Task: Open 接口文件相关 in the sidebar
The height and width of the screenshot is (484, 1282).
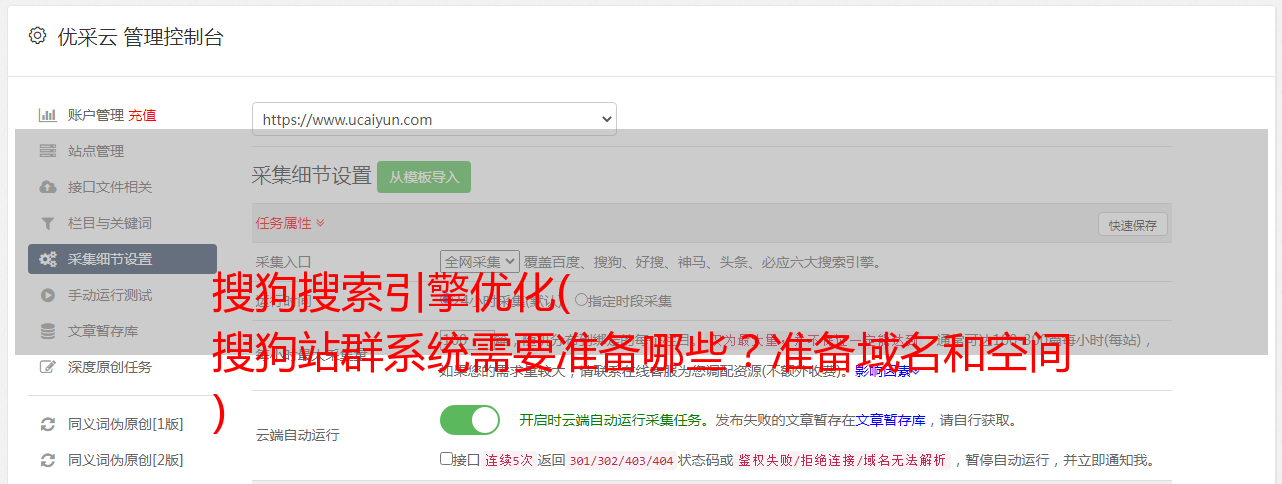Action: tap(110, 187)
